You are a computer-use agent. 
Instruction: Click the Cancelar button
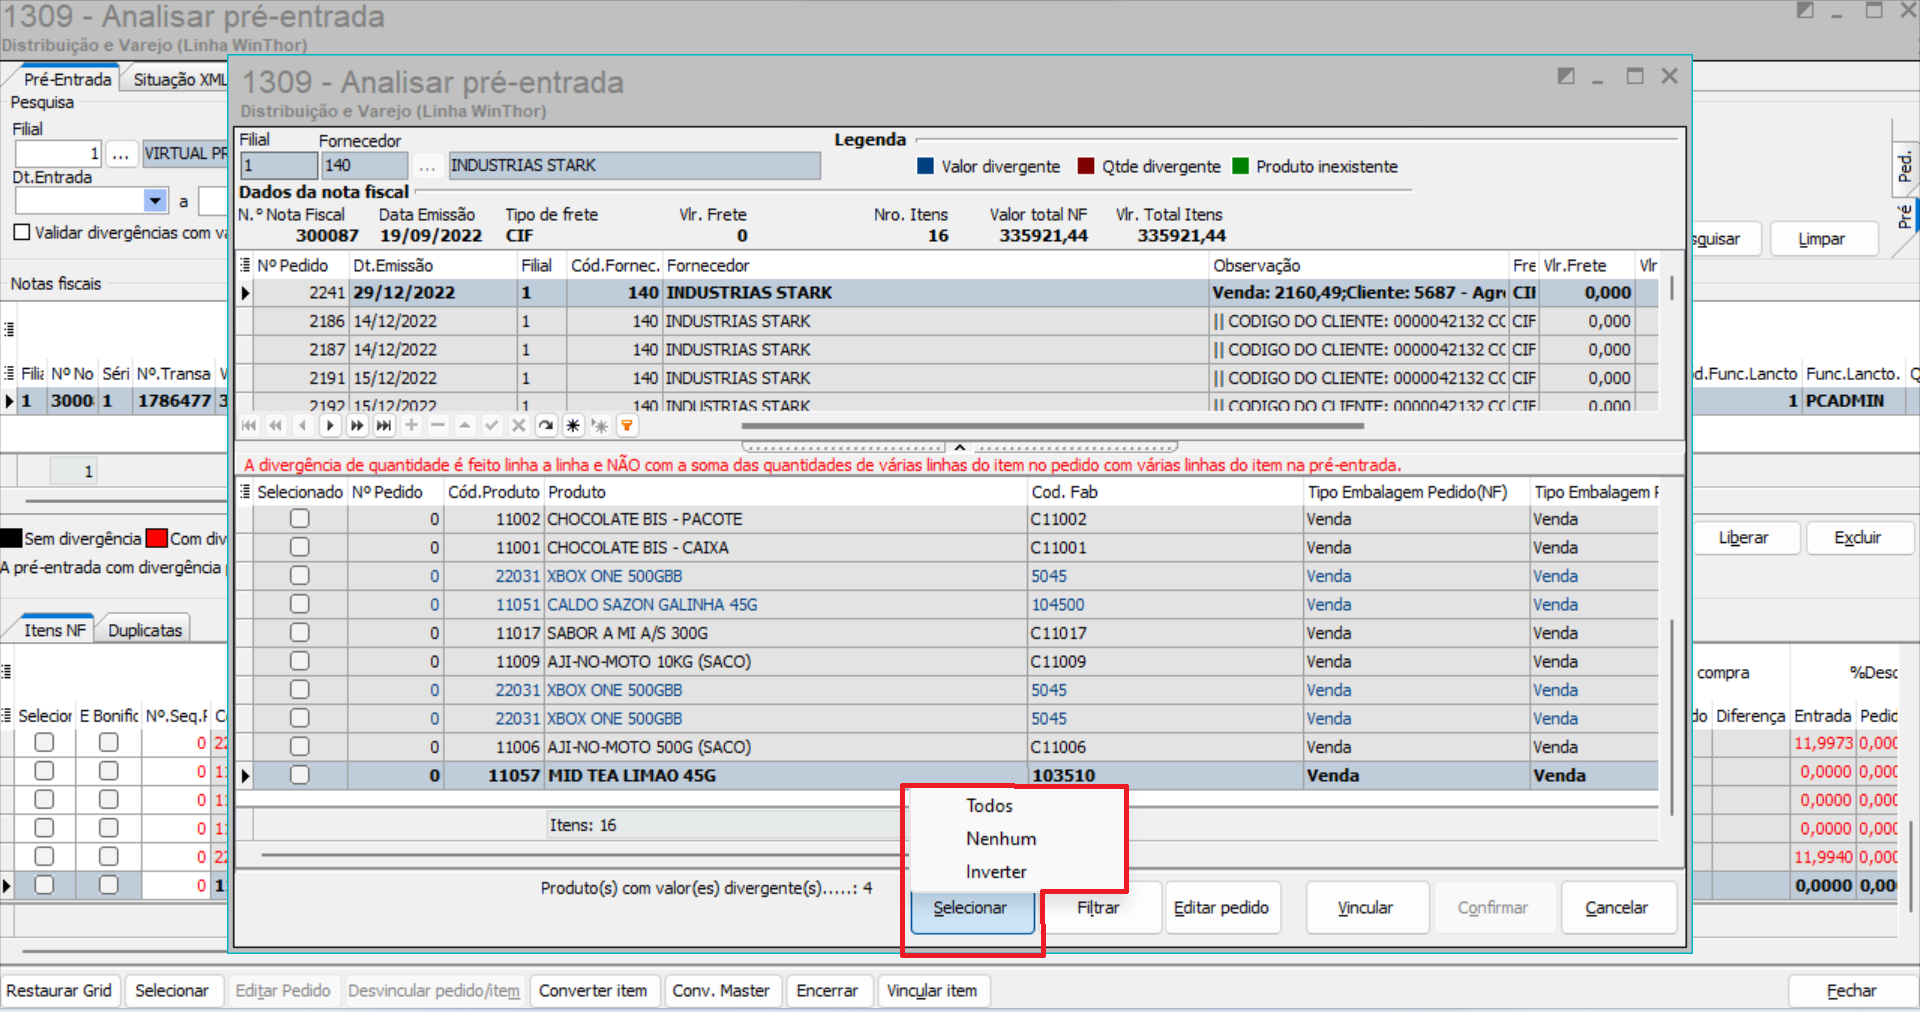click(x=1616, y=908)
